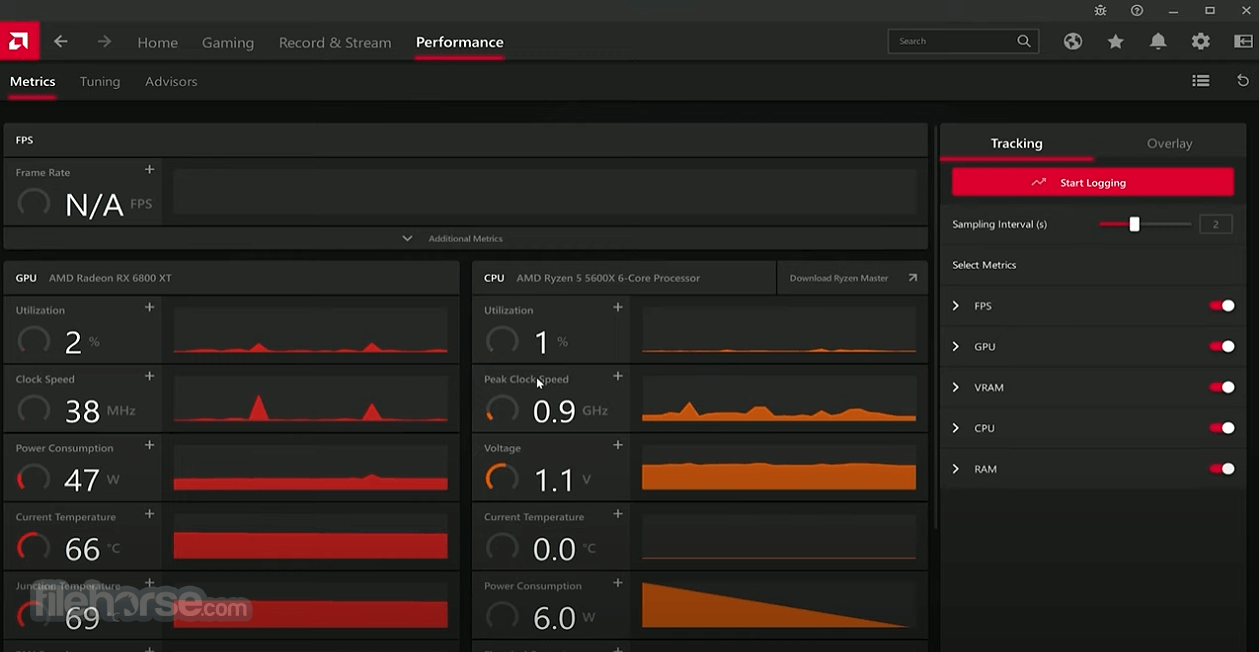Open the Home tab
The image size is (1259, 652).
tap(157, 43)
